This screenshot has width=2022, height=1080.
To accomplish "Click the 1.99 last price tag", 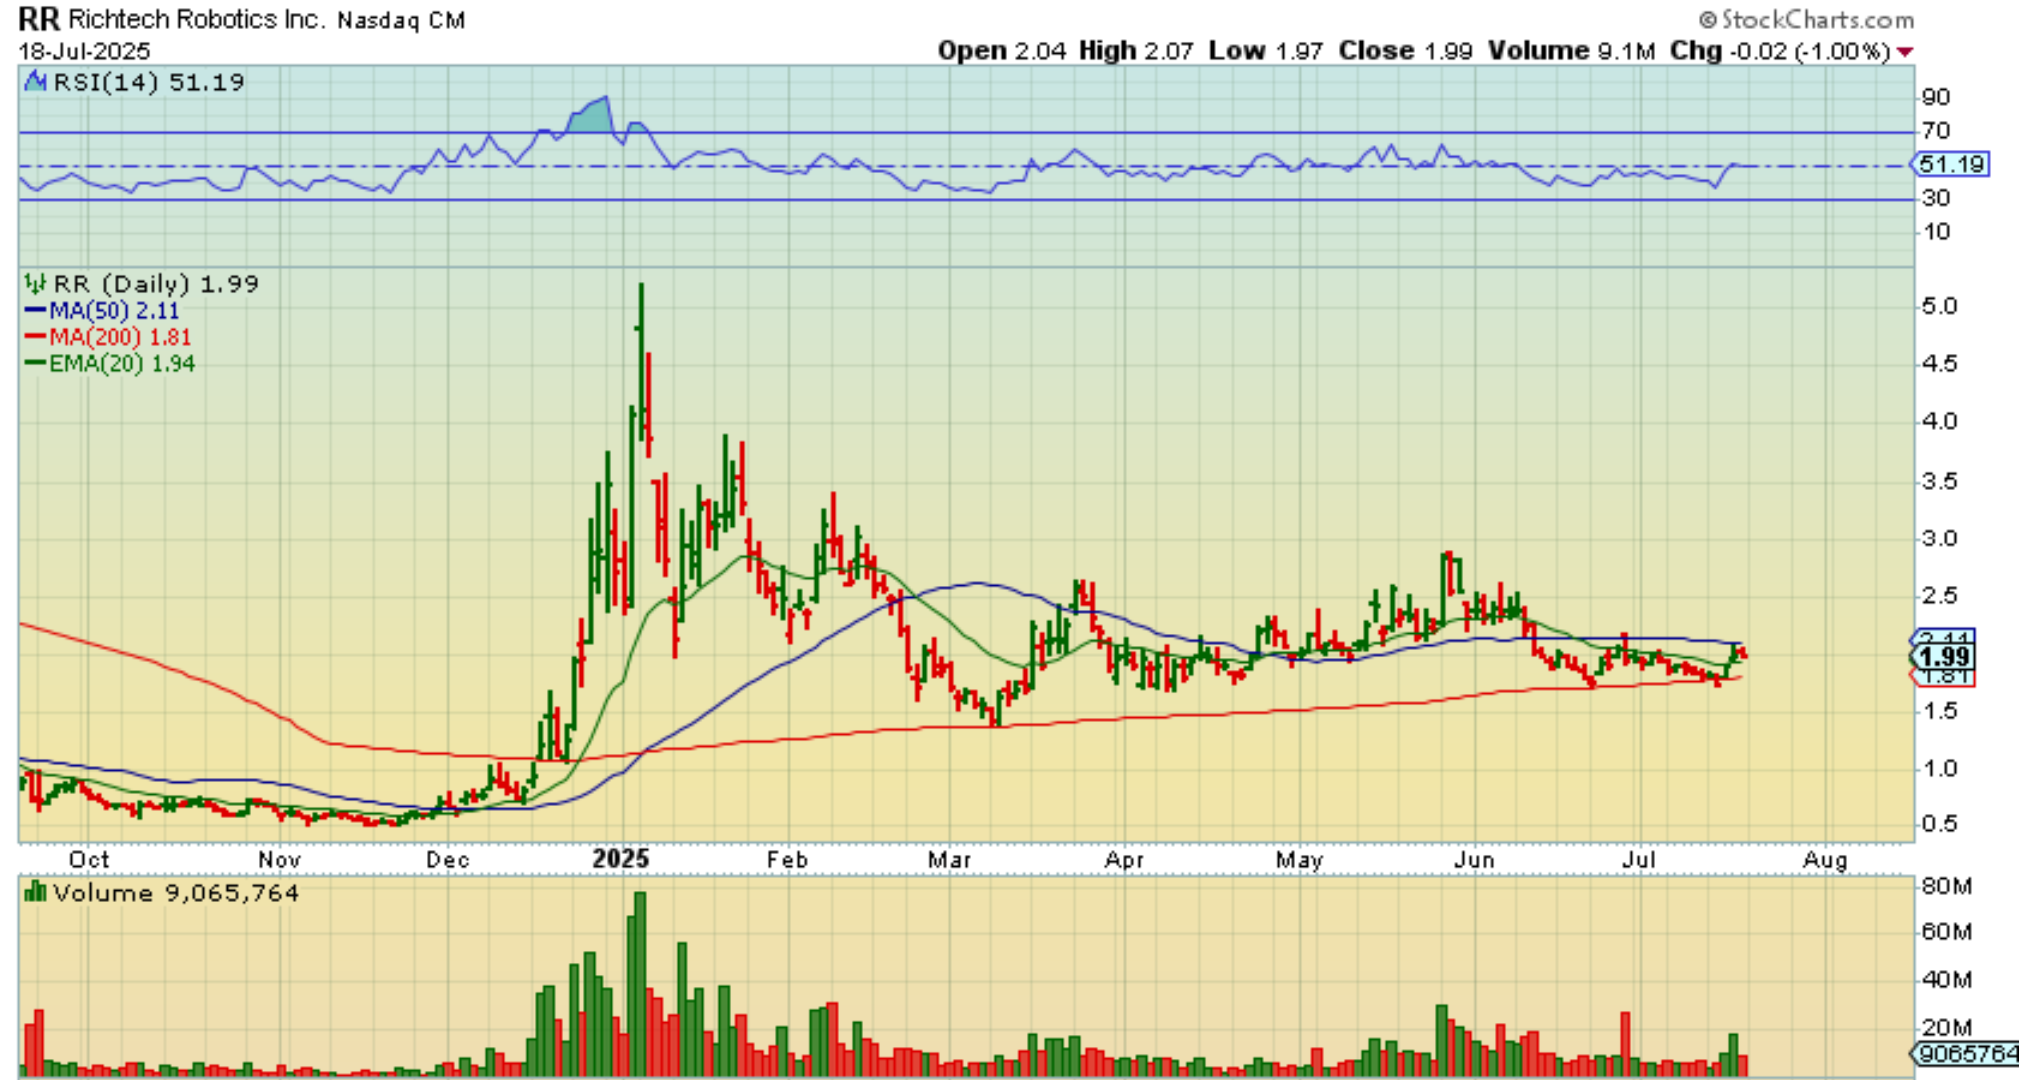I will [1944, 657].
